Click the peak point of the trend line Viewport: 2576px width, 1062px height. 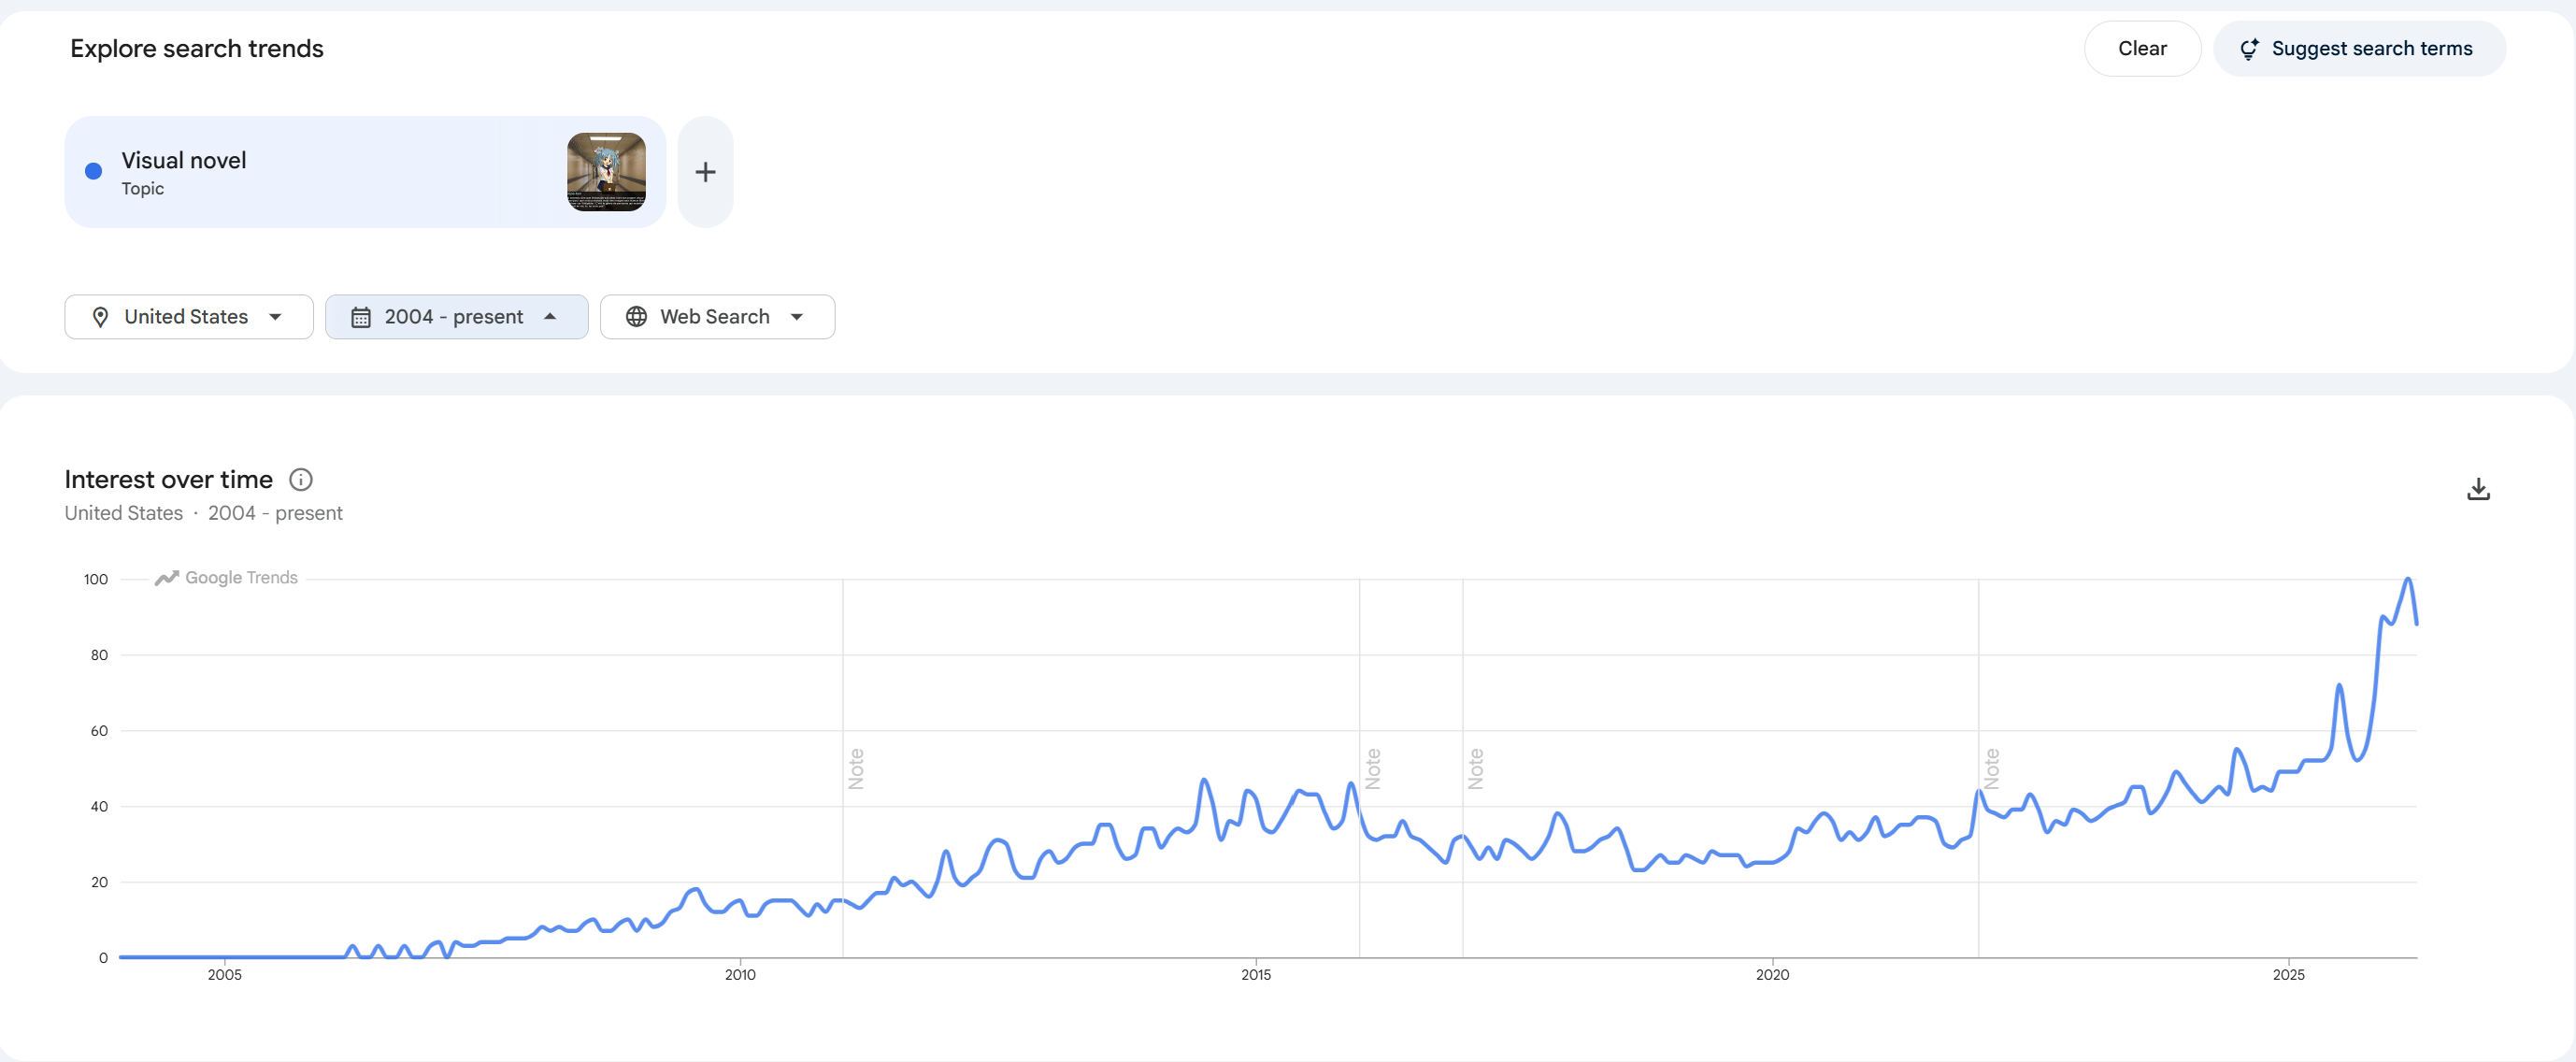pyautogui.click(x=2407, y=579)
